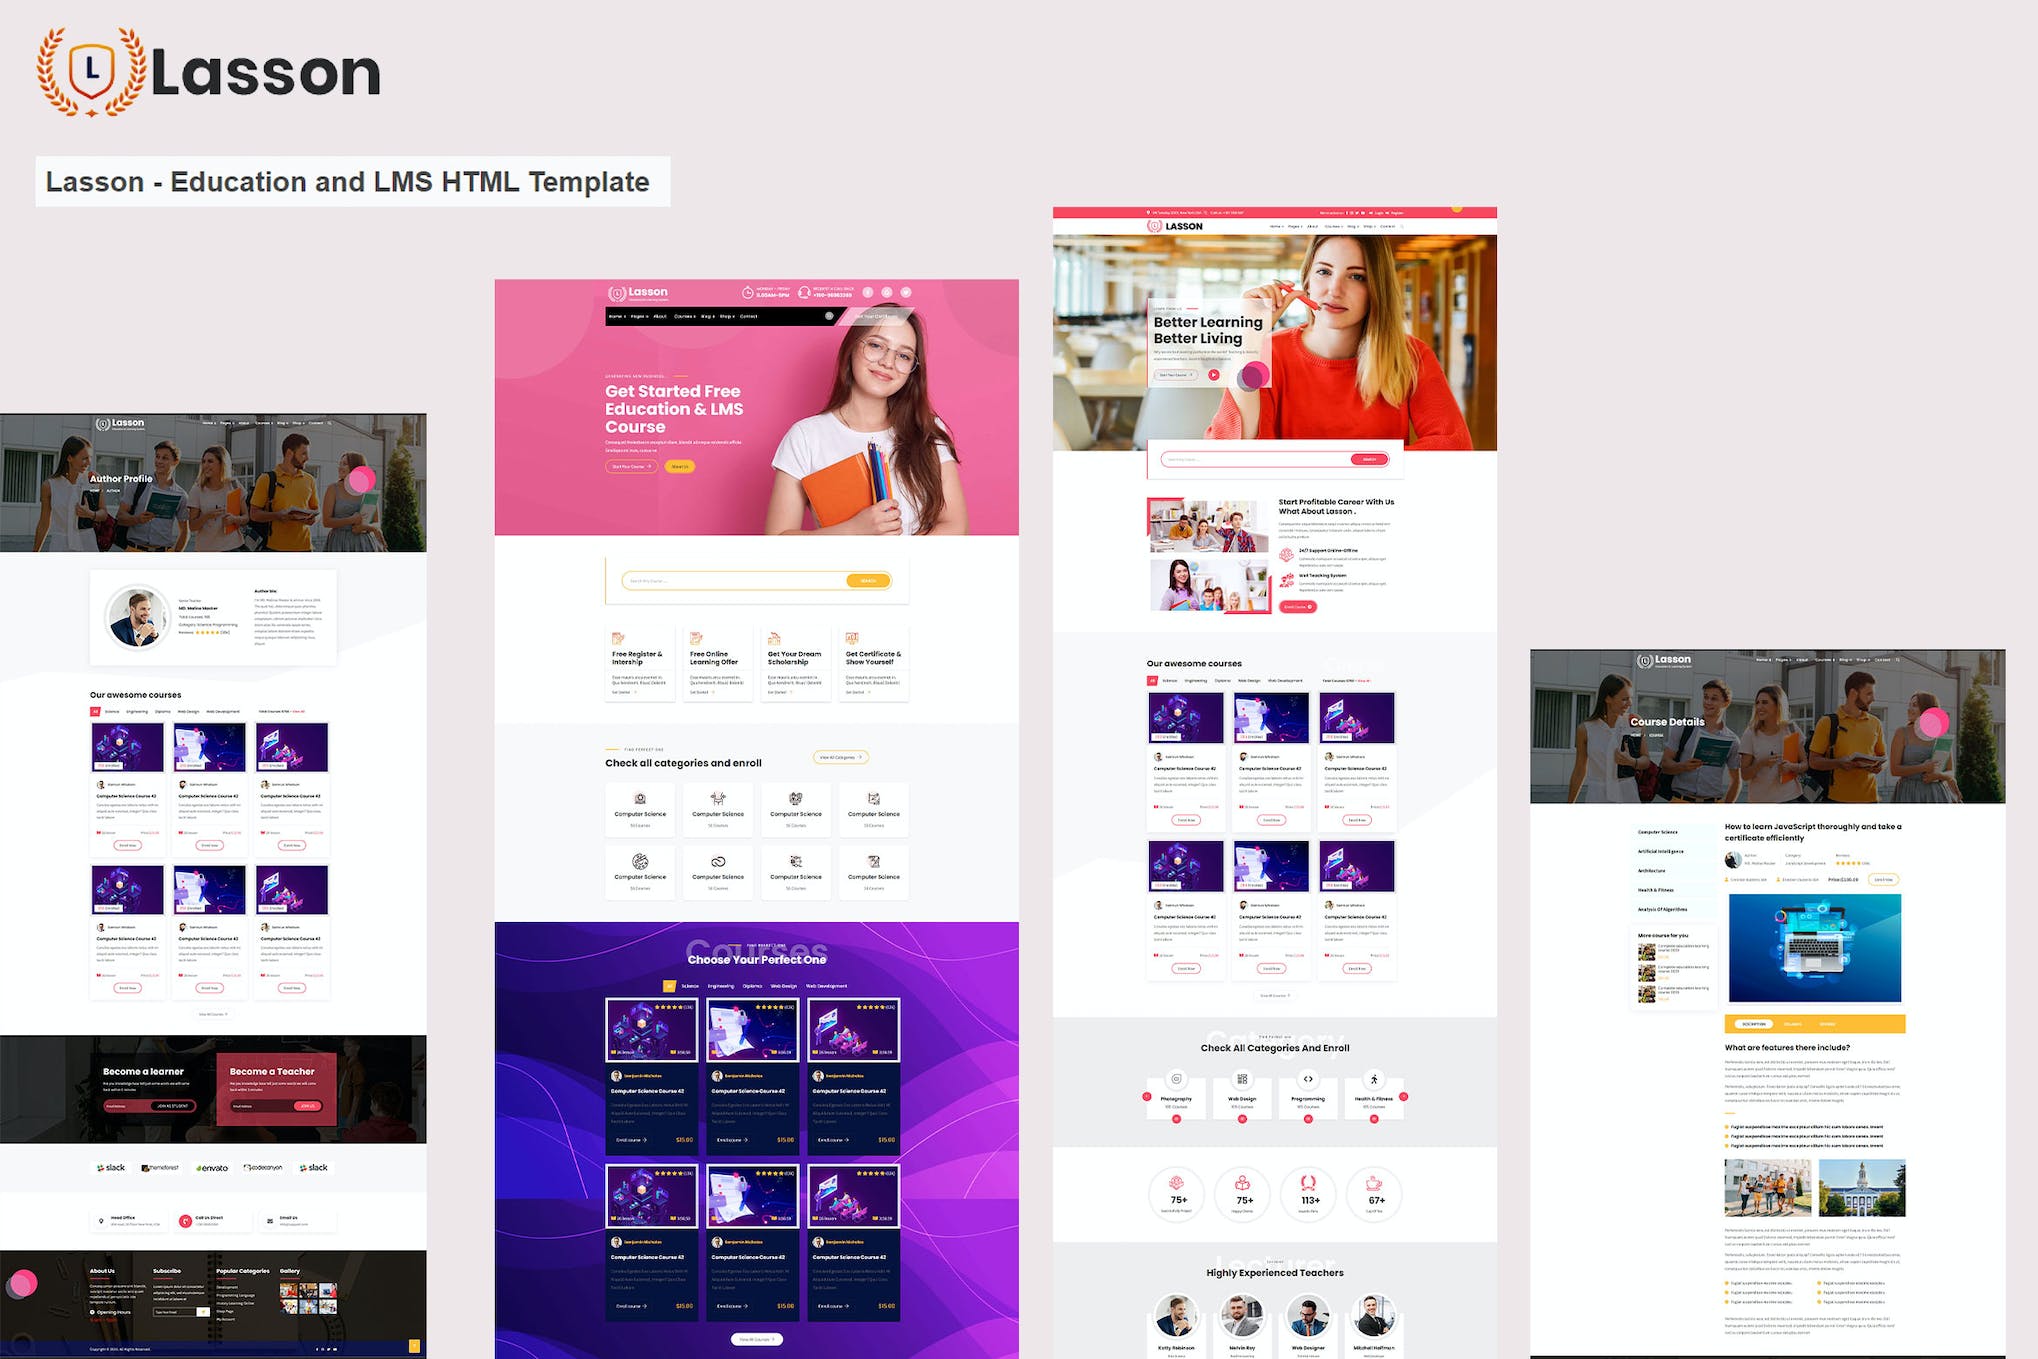Expand Home dropdown in white LASSON header
2038x1359 pixels.
pos(1275,227)
